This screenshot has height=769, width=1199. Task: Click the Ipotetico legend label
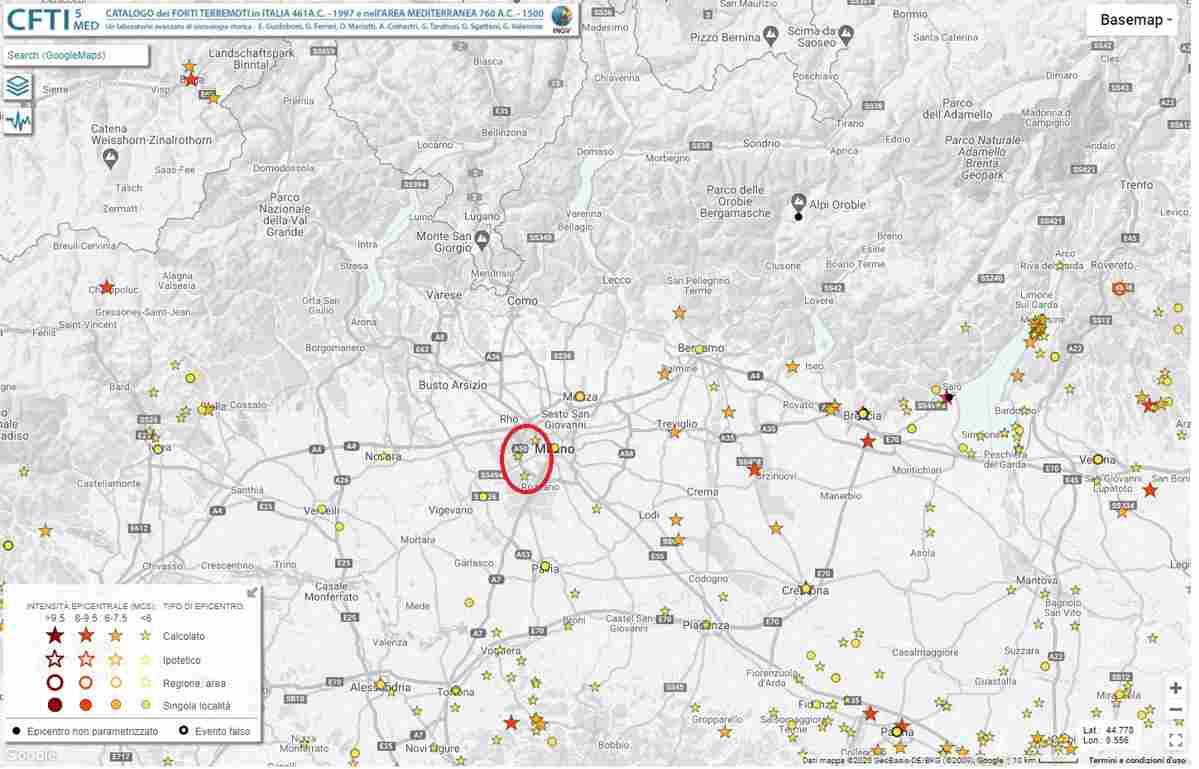pyautogui.click(x=182, y=660)
